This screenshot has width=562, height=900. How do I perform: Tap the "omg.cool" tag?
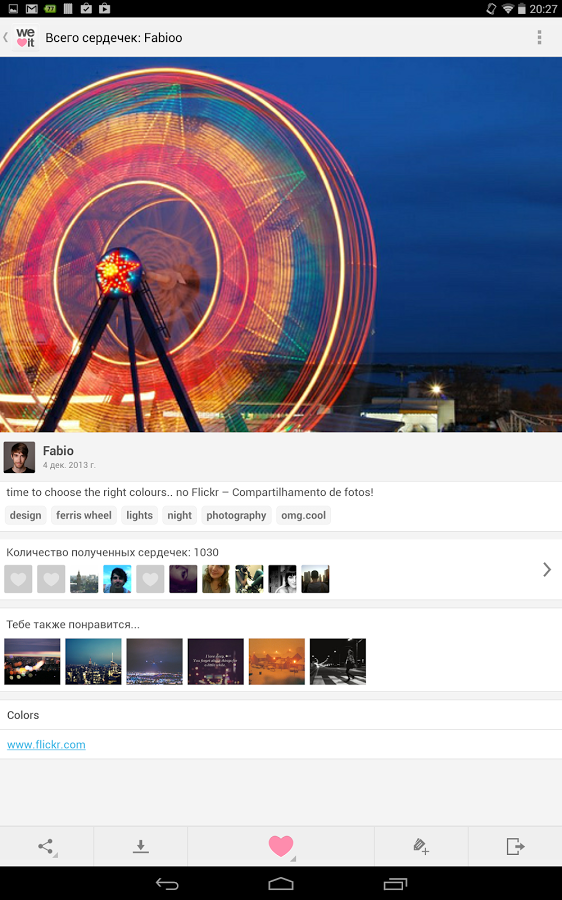(303, 515)
